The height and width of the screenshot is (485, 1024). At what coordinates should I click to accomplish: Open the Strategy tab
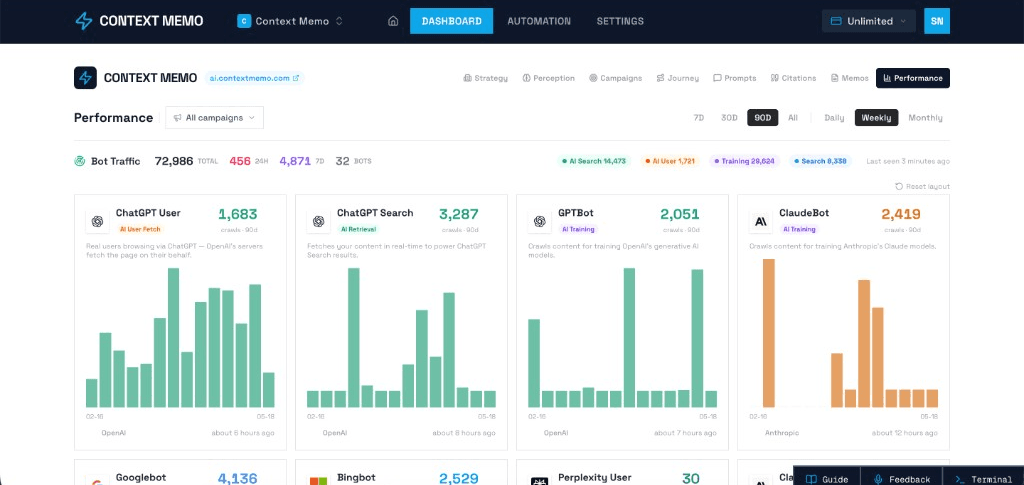485,78
